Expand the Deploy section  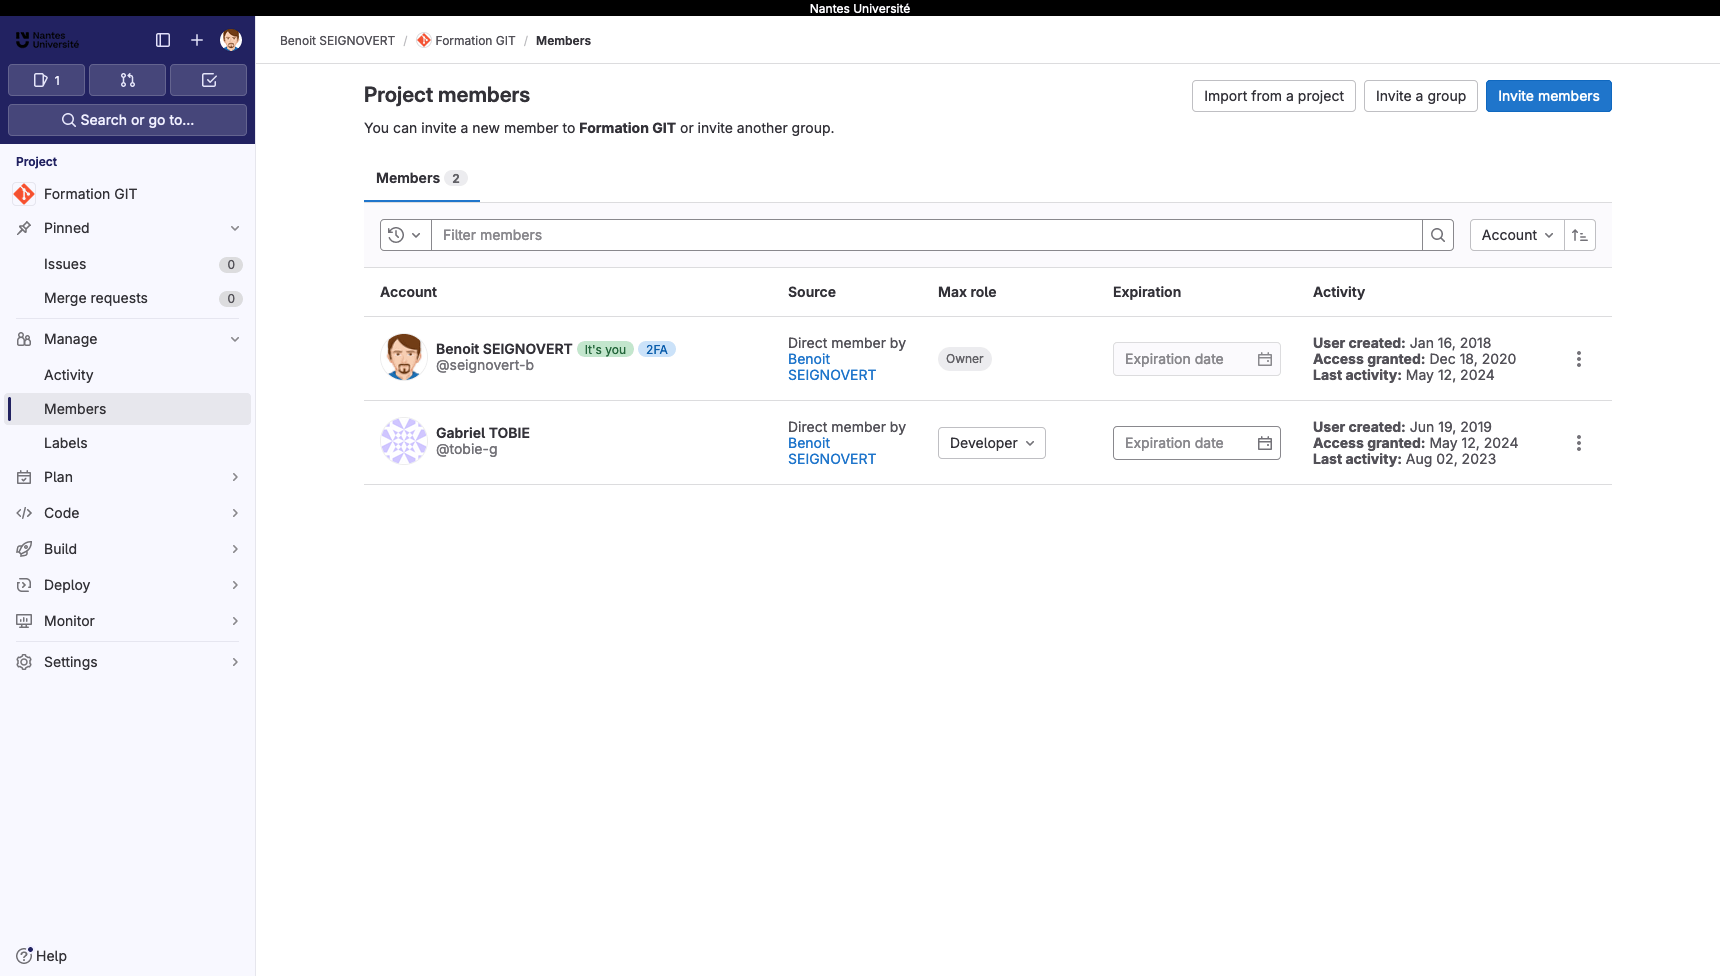(x=127, y=585)
